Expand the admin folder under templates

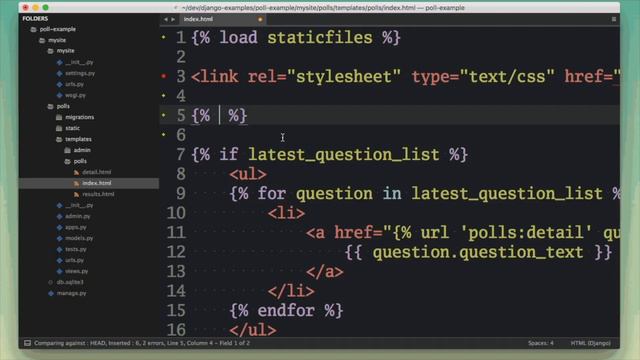click(x=67, y=150)
